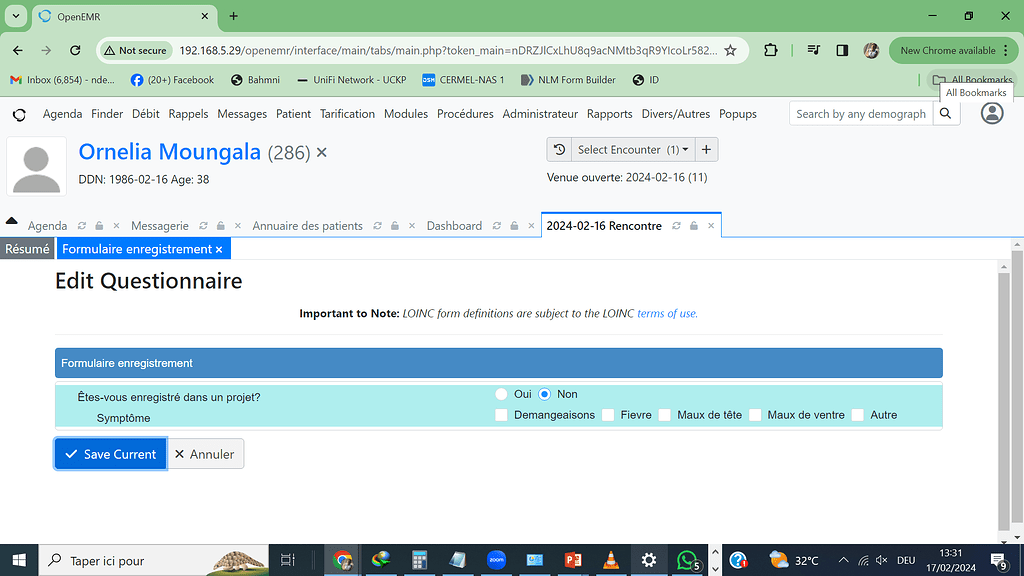The width and height of the screenshot is (1024, 576).
Task: Check the Demangeaisons symptom checkbox
Action: (501, 415)
